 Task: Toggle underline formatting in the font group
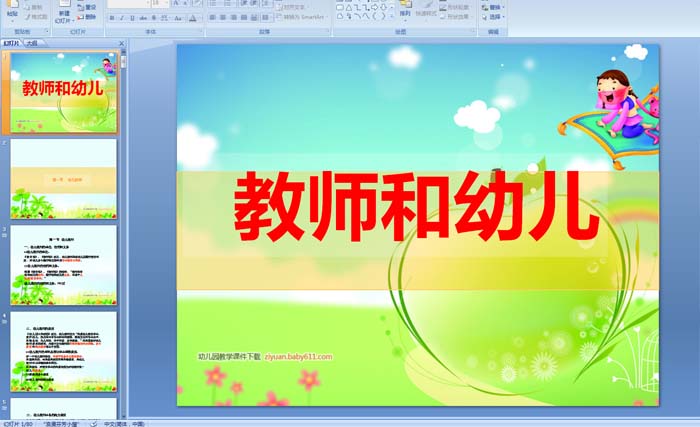click(132, 18)
